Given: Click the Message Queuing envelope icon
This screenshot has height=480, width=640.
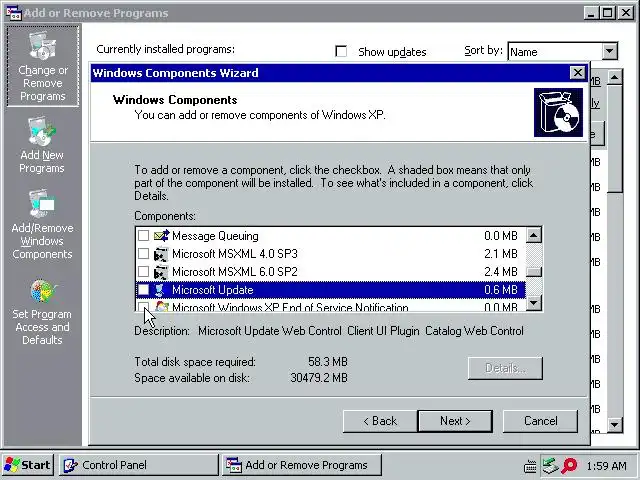Looking at the screenshot, I should click(162, 236).
